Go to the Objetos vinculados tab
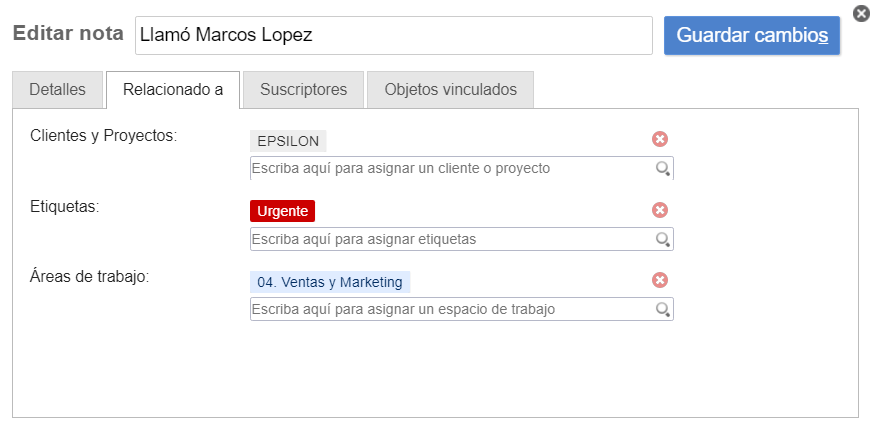The height and width of the screenshot is (424, 873). tap(450, 90)
